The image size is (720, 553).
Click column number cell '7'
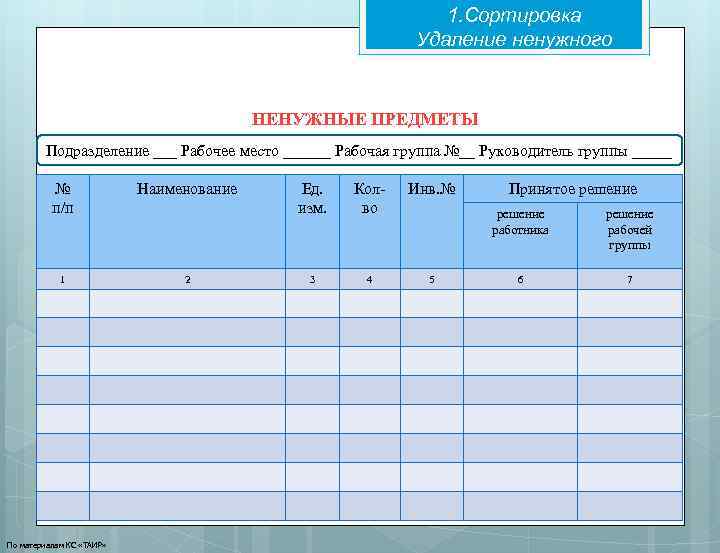[x=630, y=279]
